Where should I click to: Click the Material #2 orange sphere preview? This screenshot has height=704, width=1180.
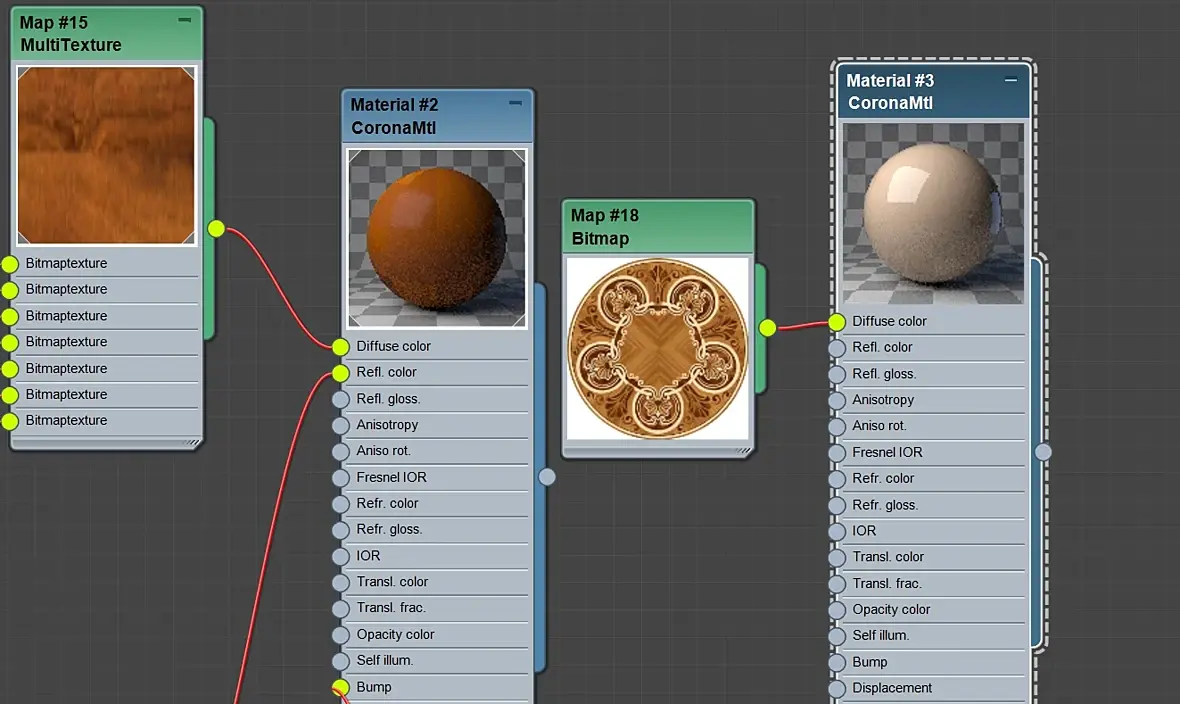(436, 238)
